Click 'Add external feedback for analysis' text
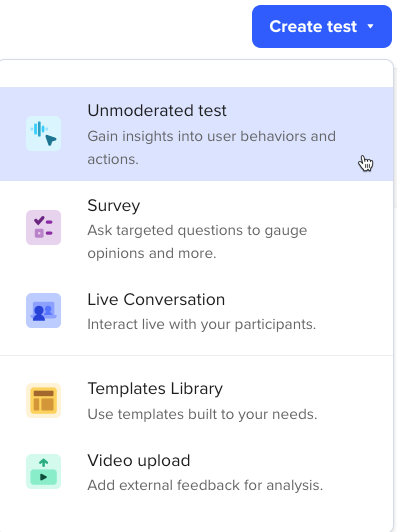This screenshot has height=532, width=397. tap(205, 485)
